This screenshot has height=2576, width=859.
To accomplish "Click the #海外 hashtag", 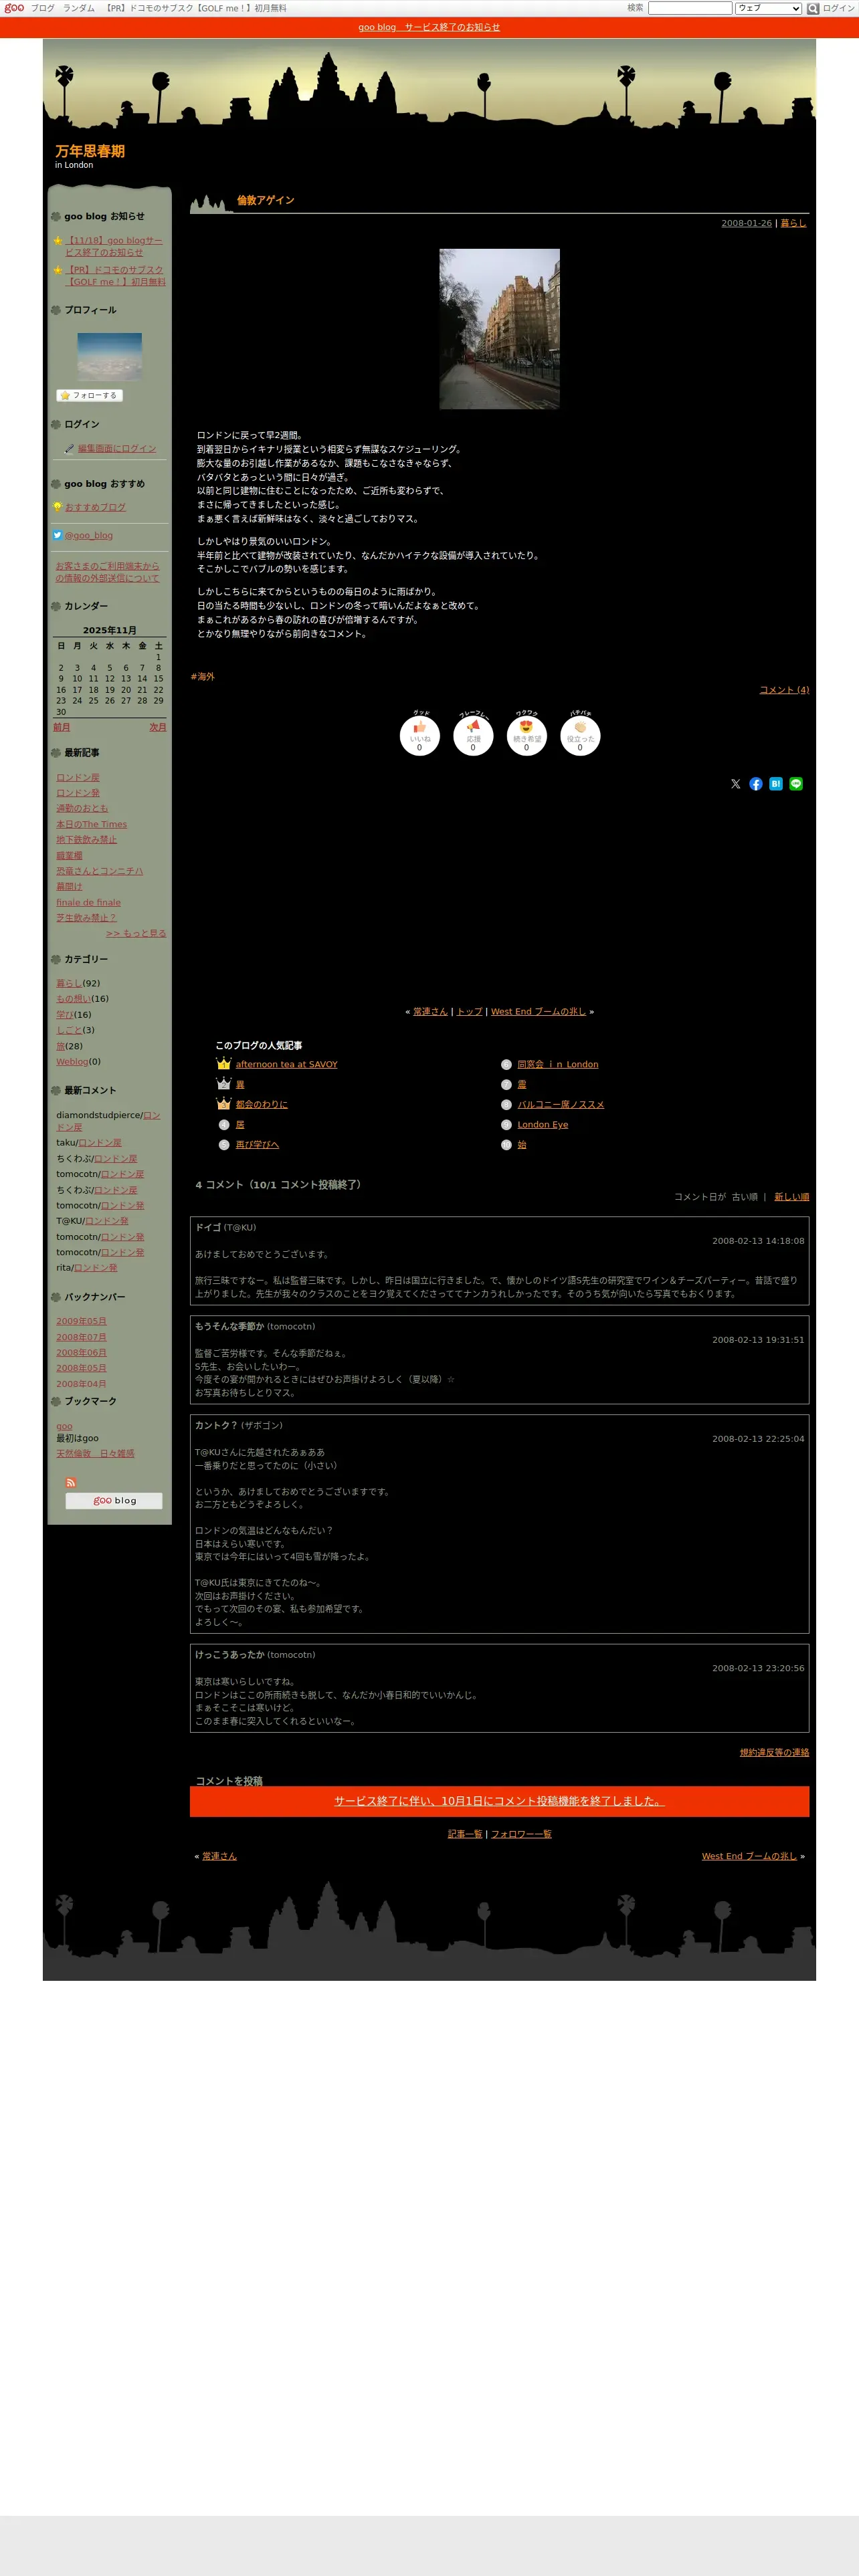I will (x=203, y=677).
